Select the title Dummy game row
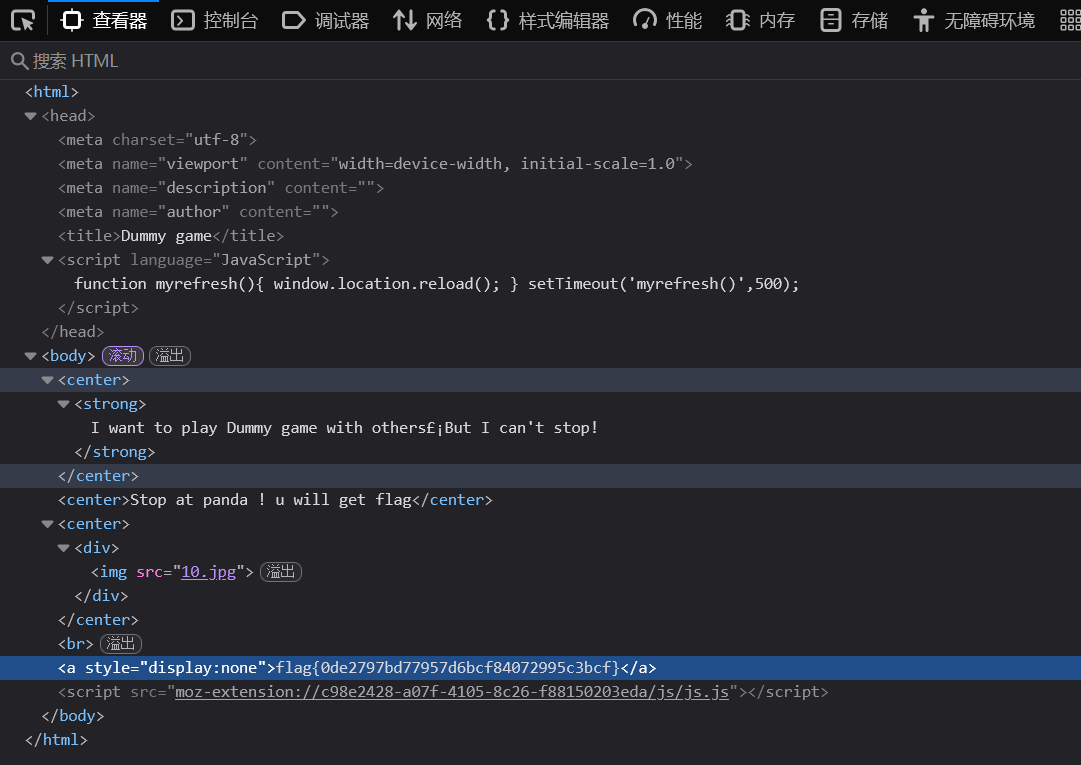Viewport: 1081px width, 765px height. pos(540,236)
